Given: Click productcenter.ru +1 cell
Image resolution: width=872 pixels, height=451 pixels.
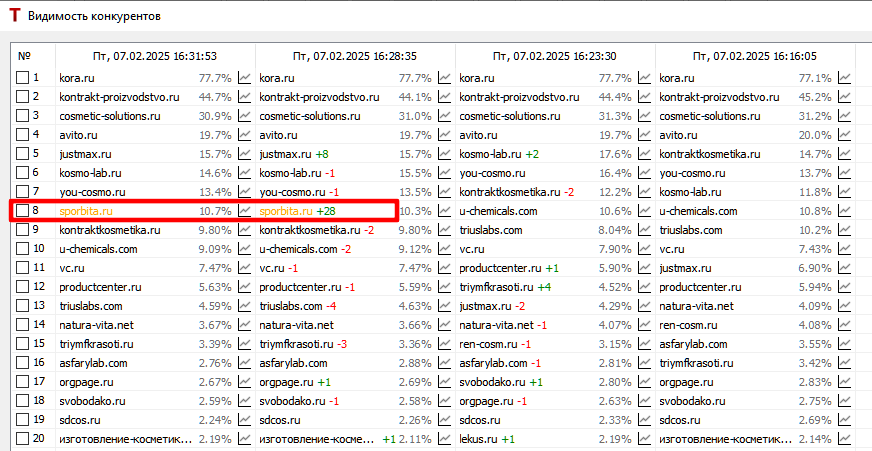Looking at the screenshot, I should [x=555, y=268].
